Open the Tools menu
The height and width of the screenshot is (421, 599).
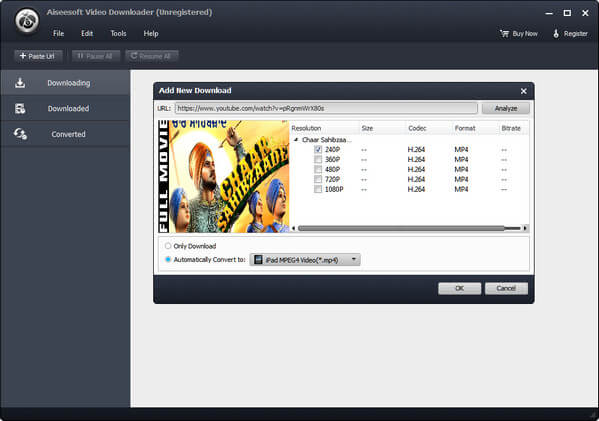pos(118,34)
